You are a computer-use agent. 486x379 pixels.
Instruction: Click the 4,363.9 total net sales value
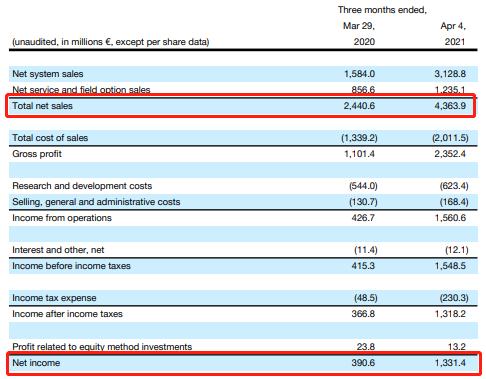pyautogui.click(x=450, y=106)
